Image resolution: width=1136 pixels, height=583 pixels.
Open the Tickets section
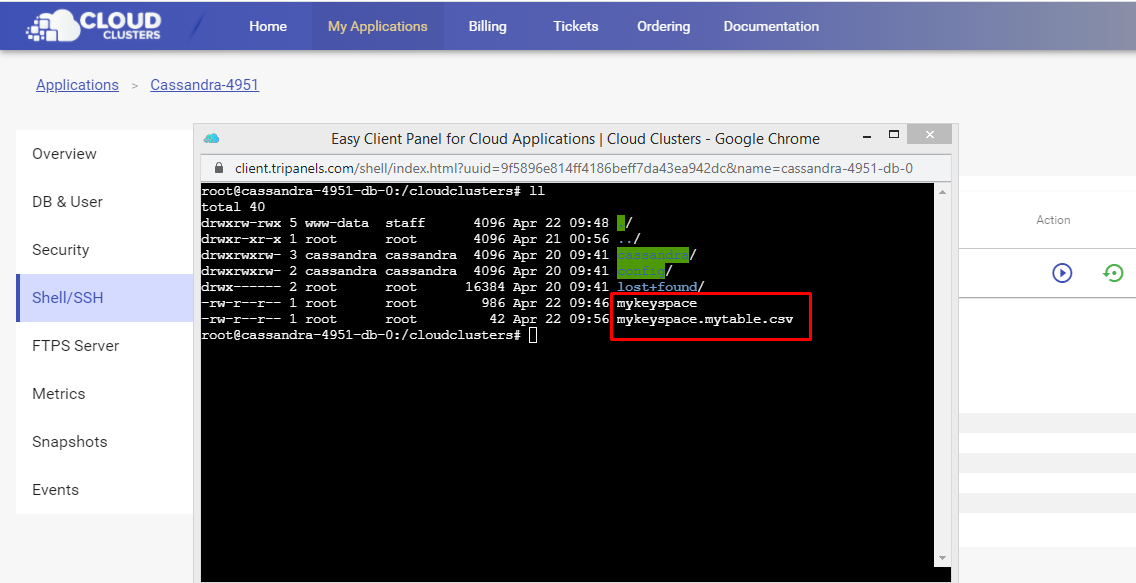tap(576, 26)
